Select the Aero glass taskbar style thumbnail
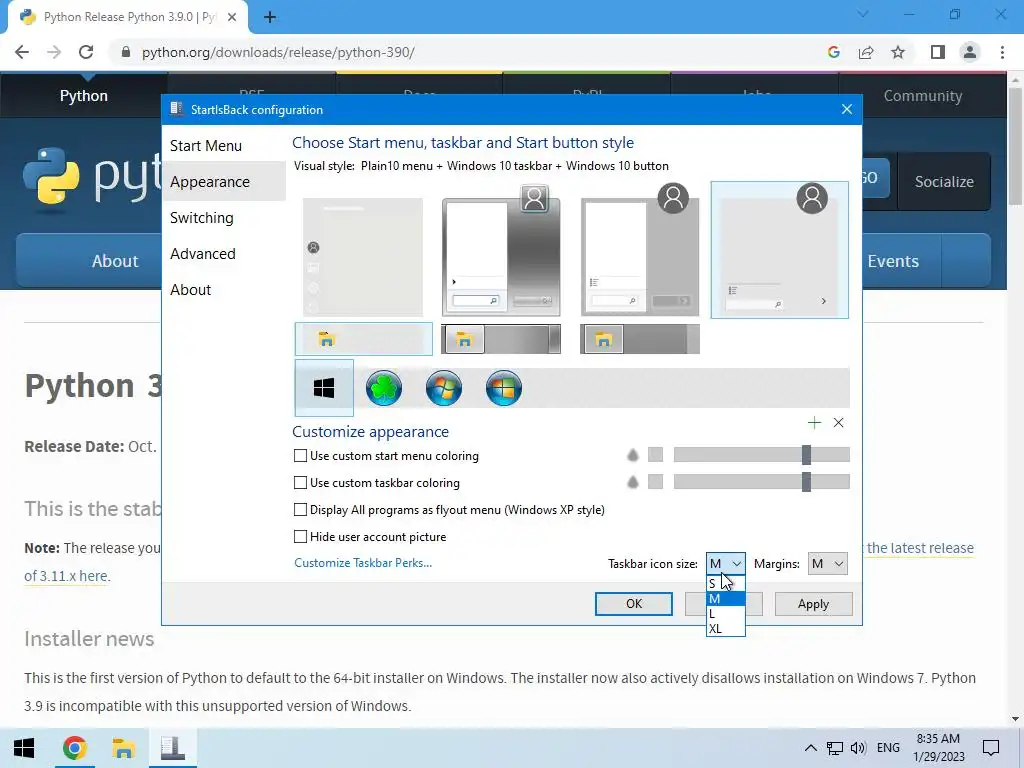This screenshot has height=768, width=1024. [x=501, y=340]
